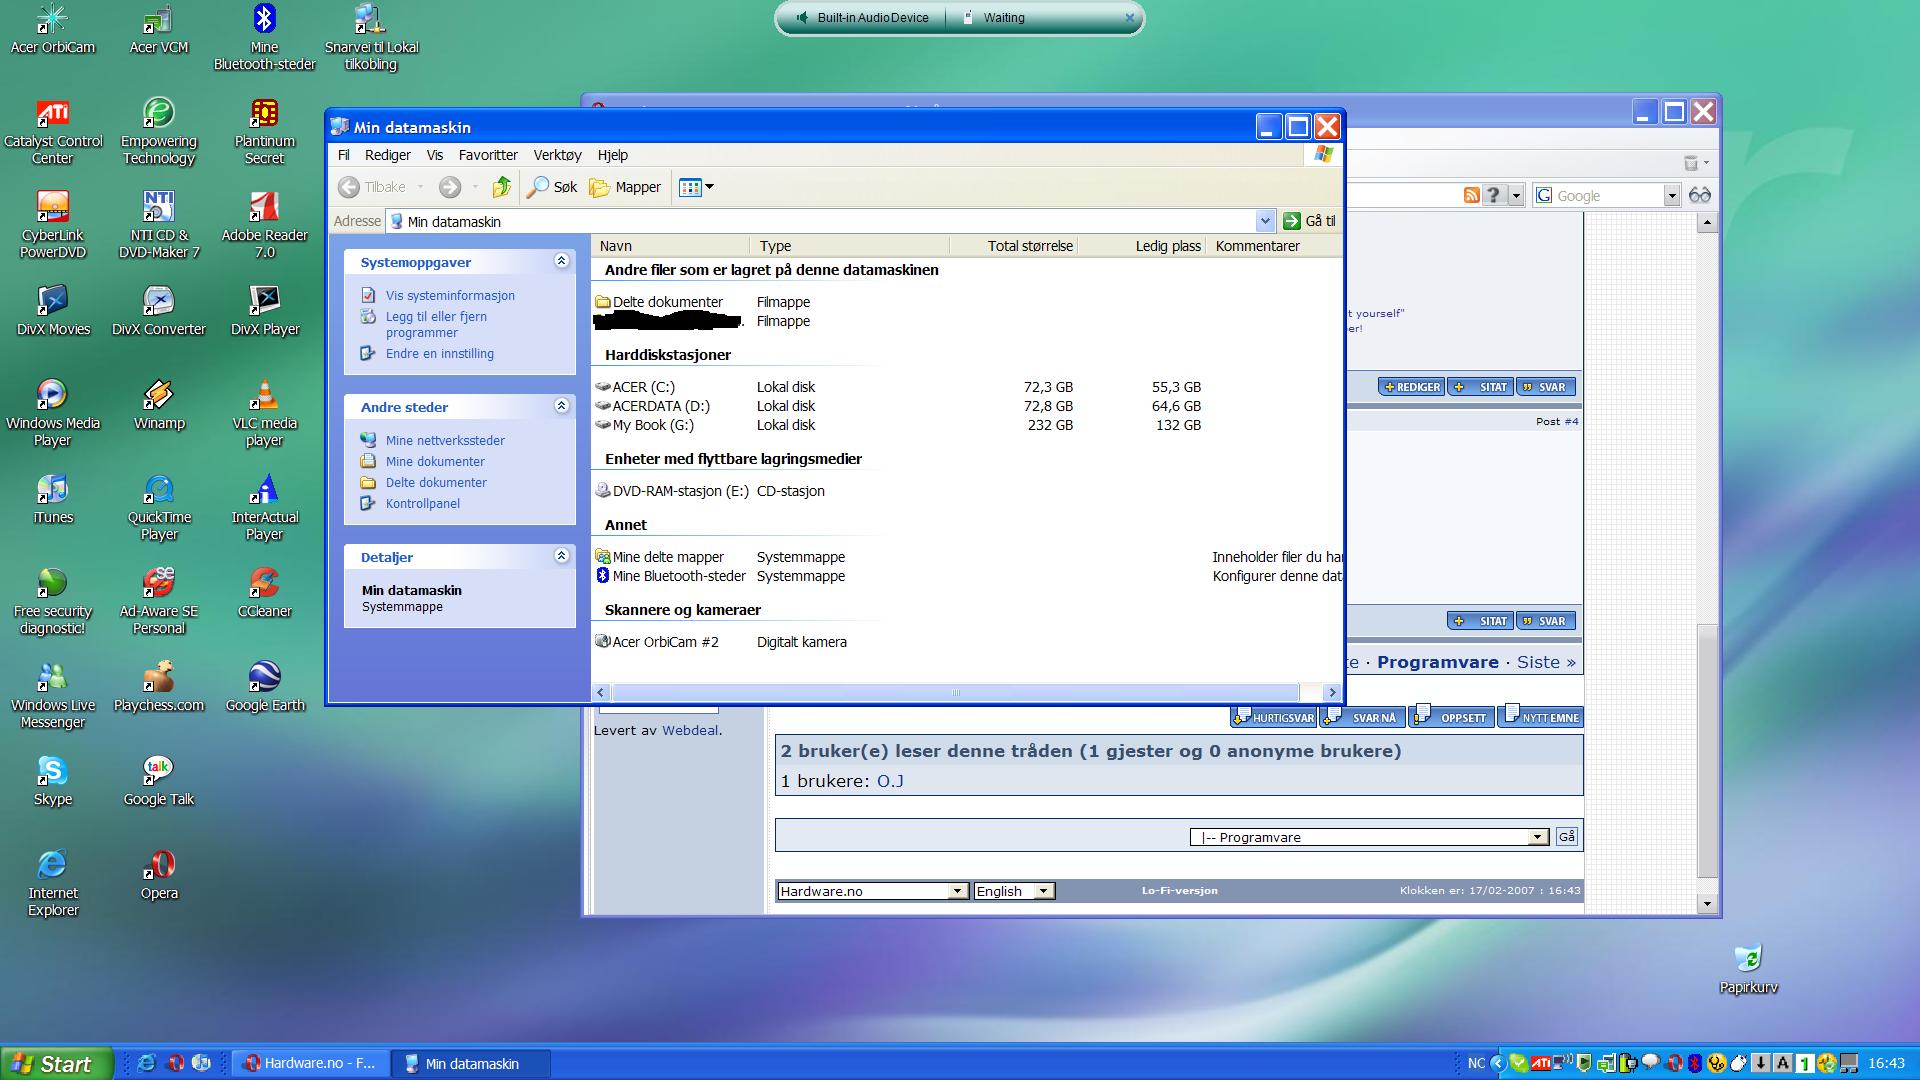Screen dimensions: 1920x1080
Task: Click Søk search toolbar button
Action: (553, 187)
